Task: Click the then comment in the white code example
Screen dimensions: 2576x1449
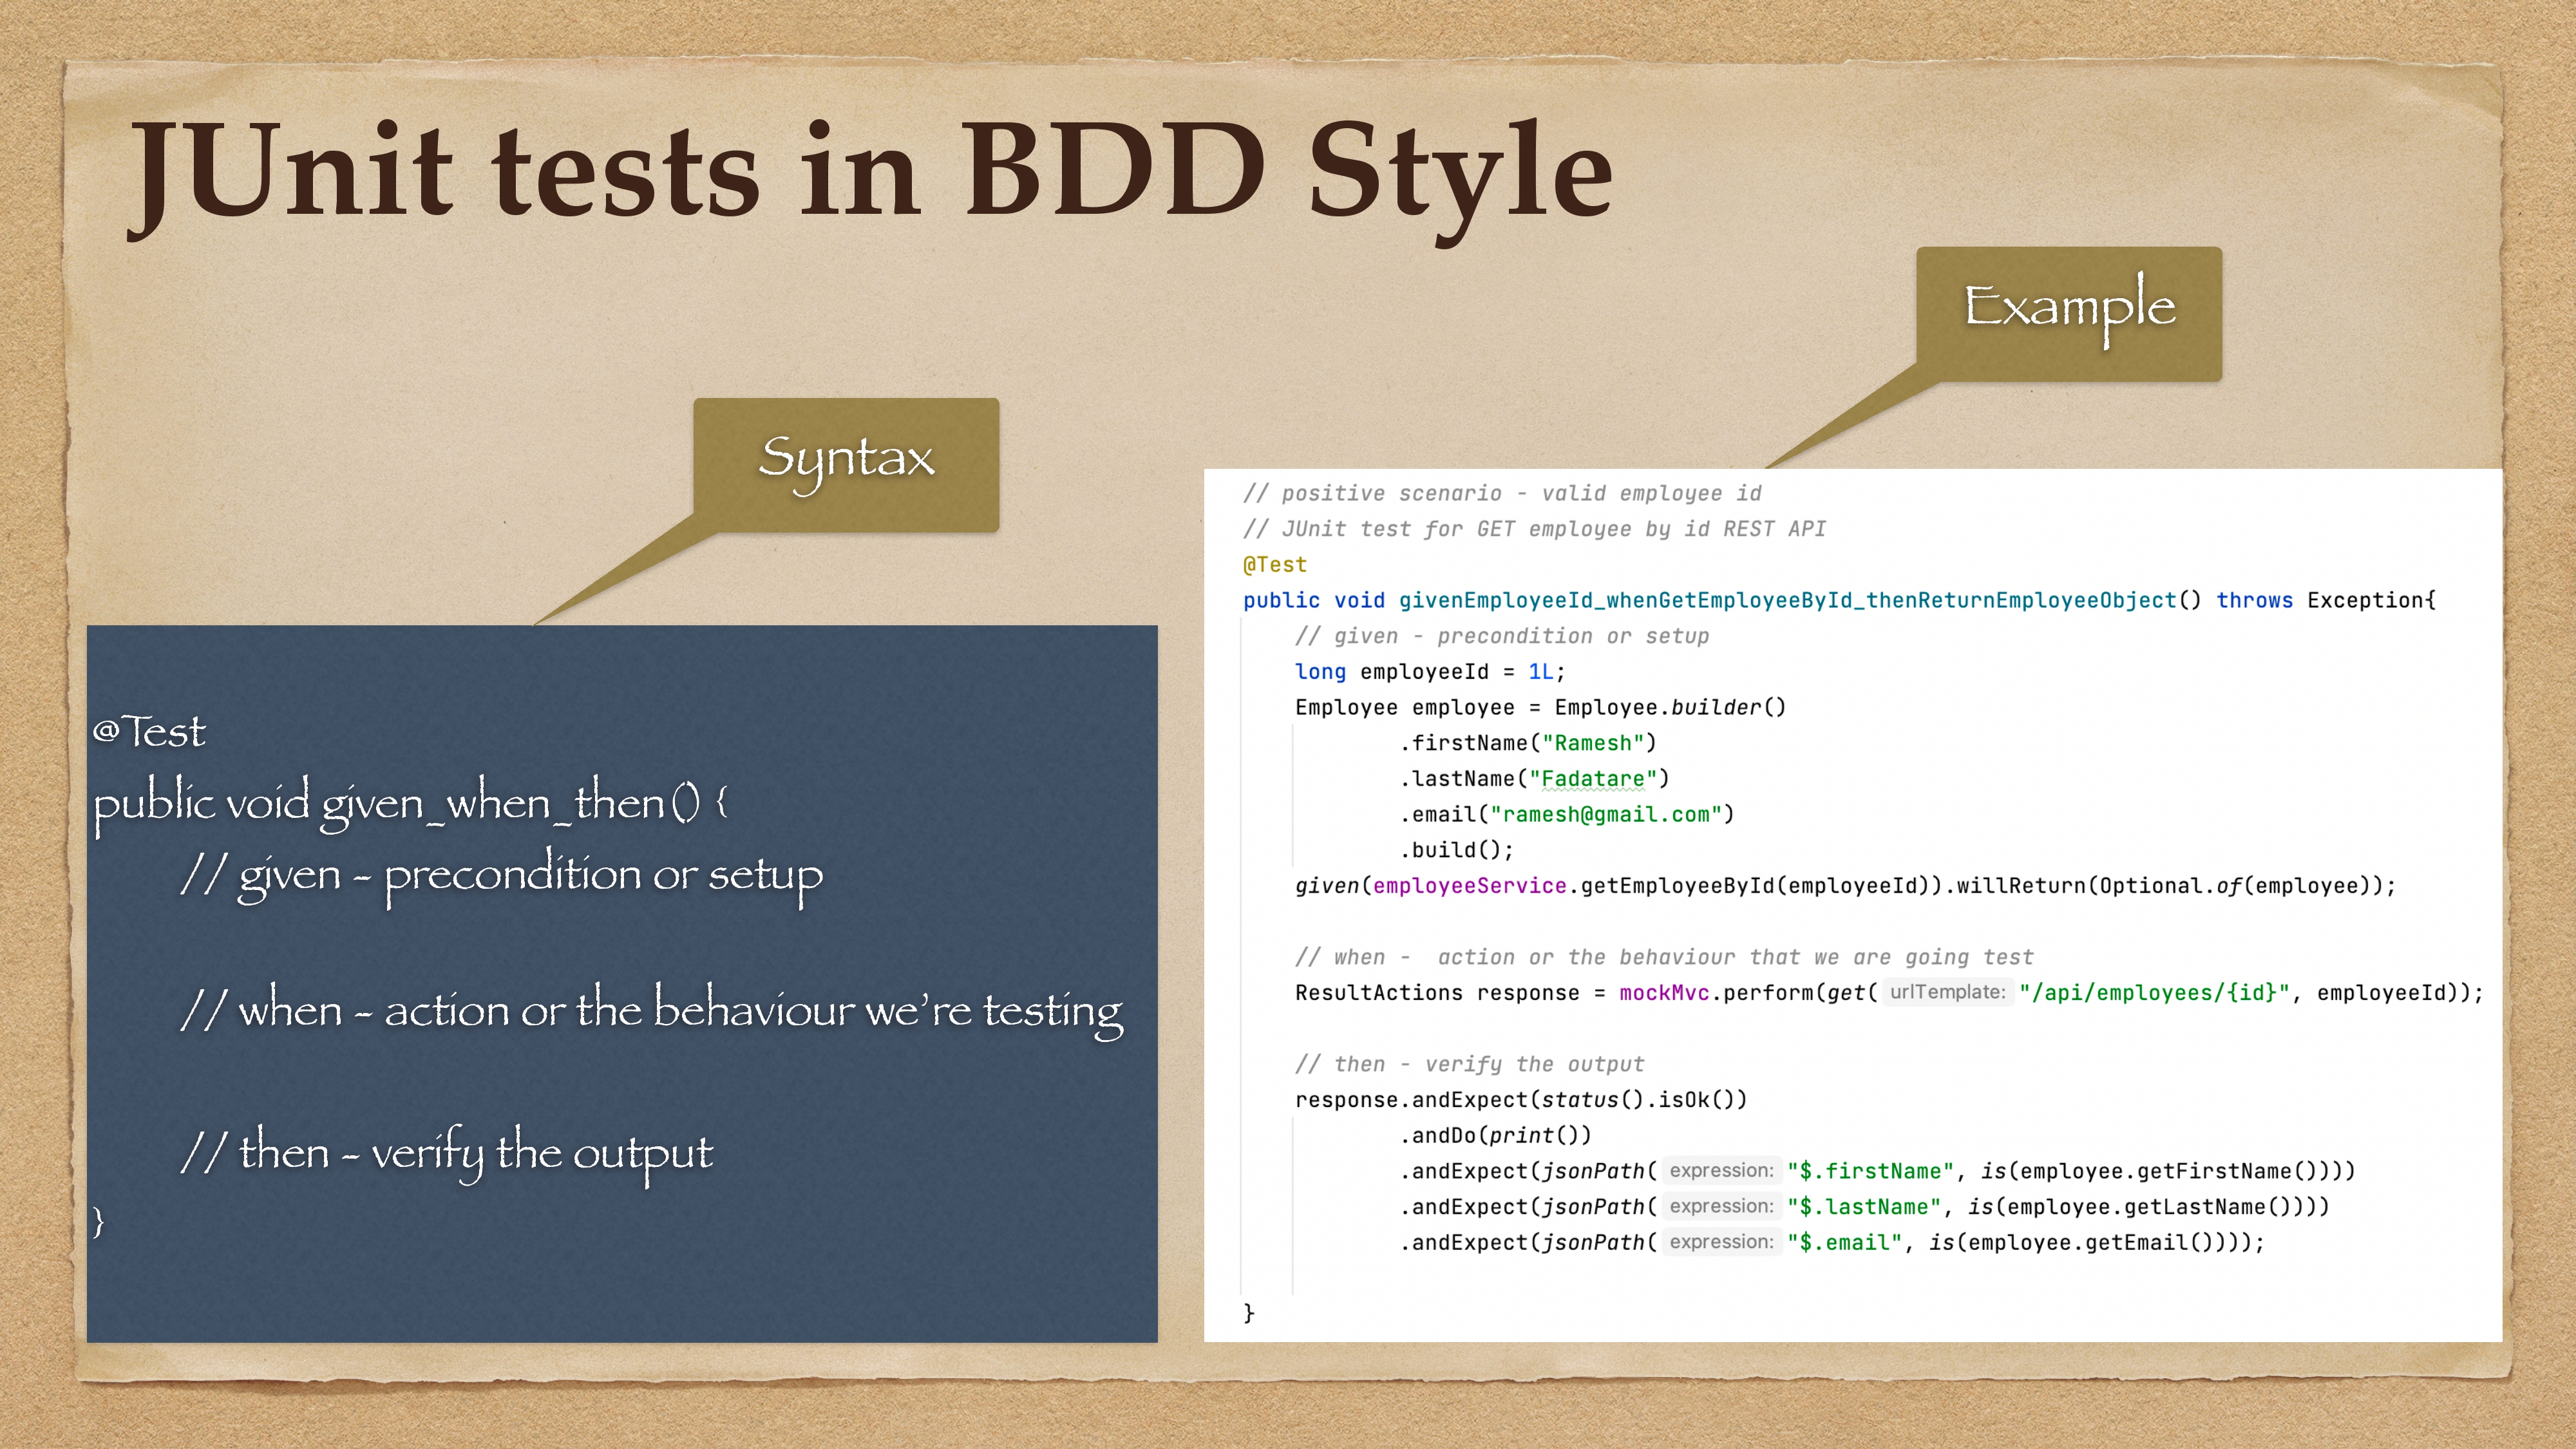Action: click(x=1469, y=1065)
